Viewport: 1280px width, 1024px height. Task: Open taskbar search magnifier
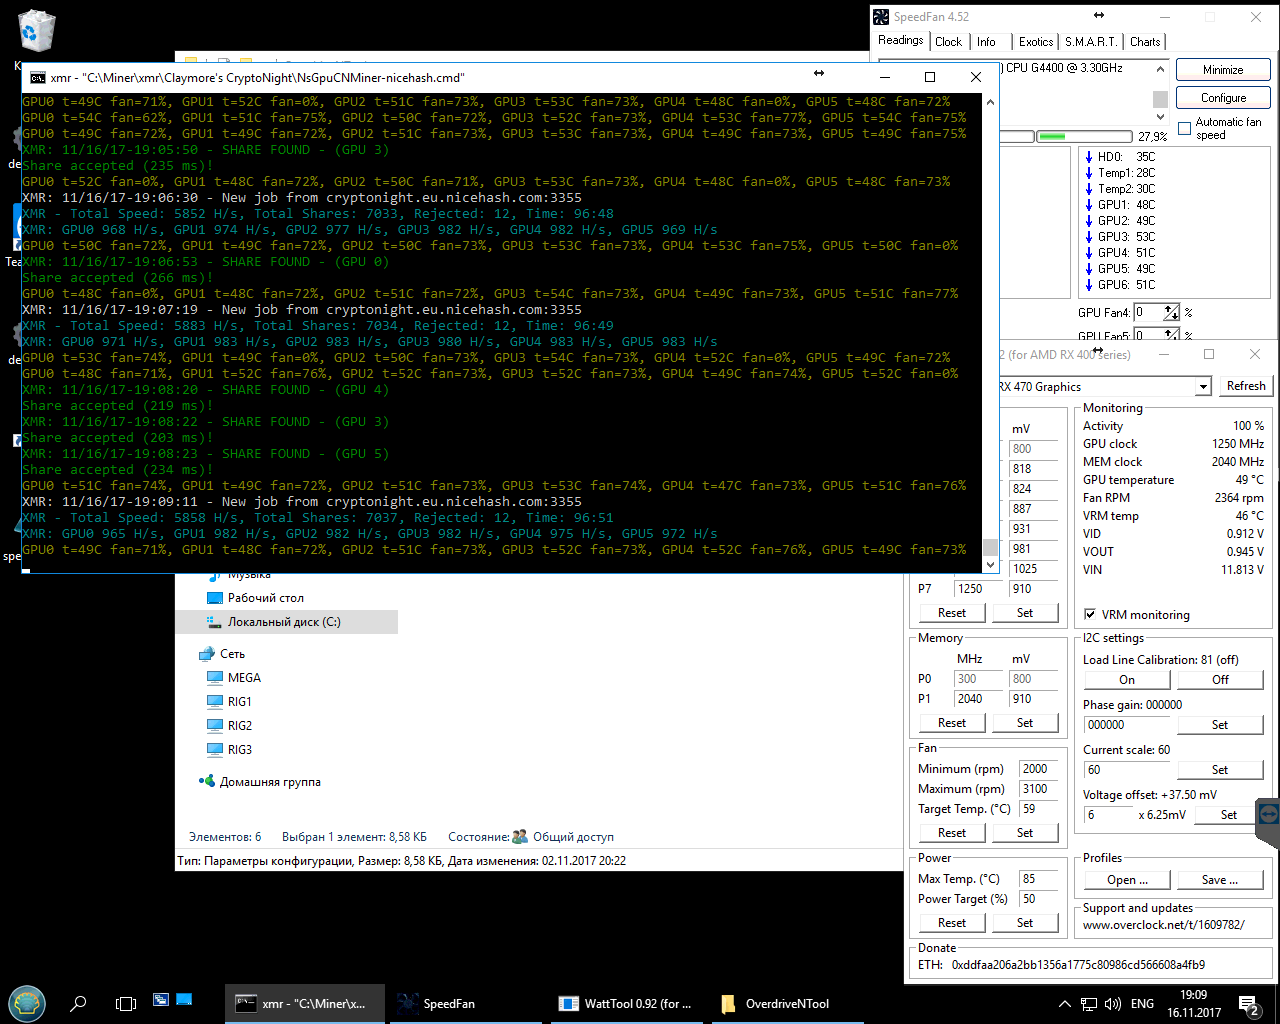coord(78,1003)
